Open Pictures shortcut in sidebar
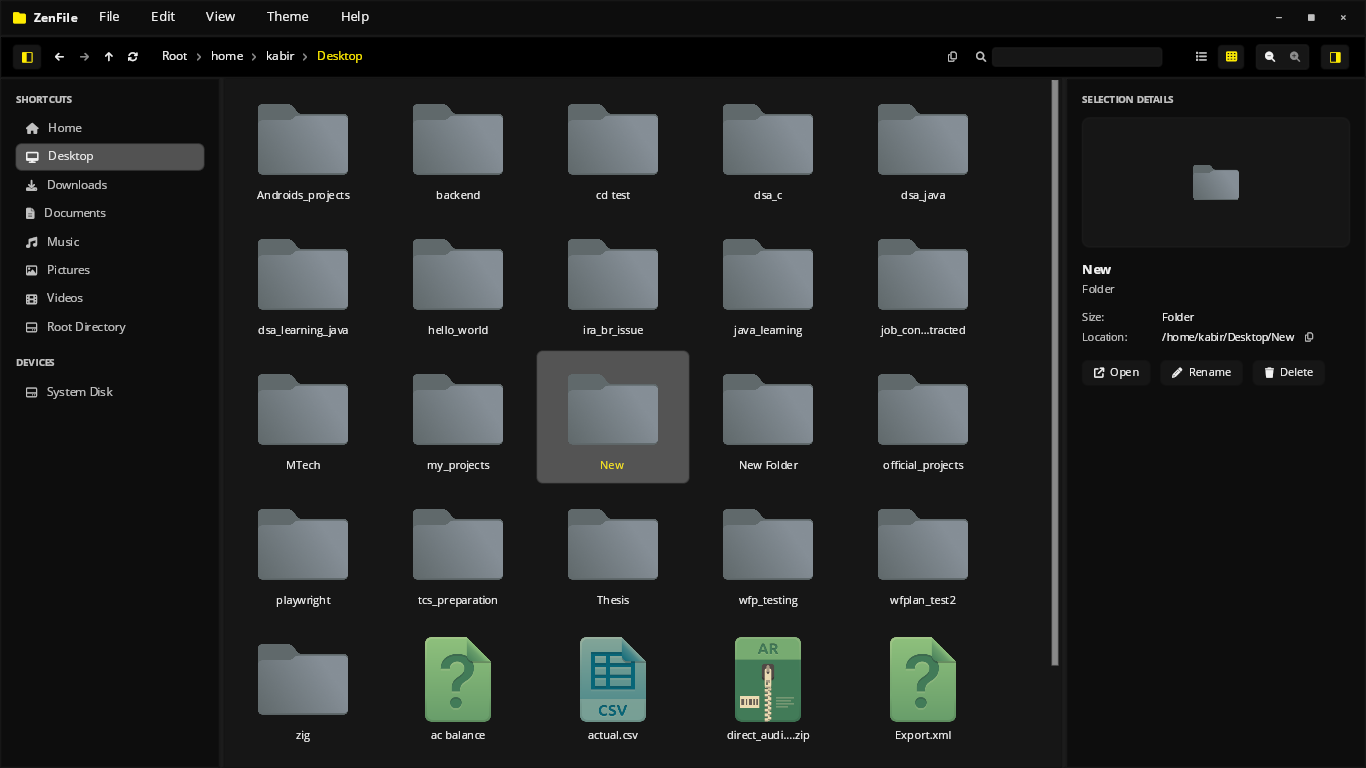Screen dimensions: 1366x768 pyautogui.click(x=110, y=270)
